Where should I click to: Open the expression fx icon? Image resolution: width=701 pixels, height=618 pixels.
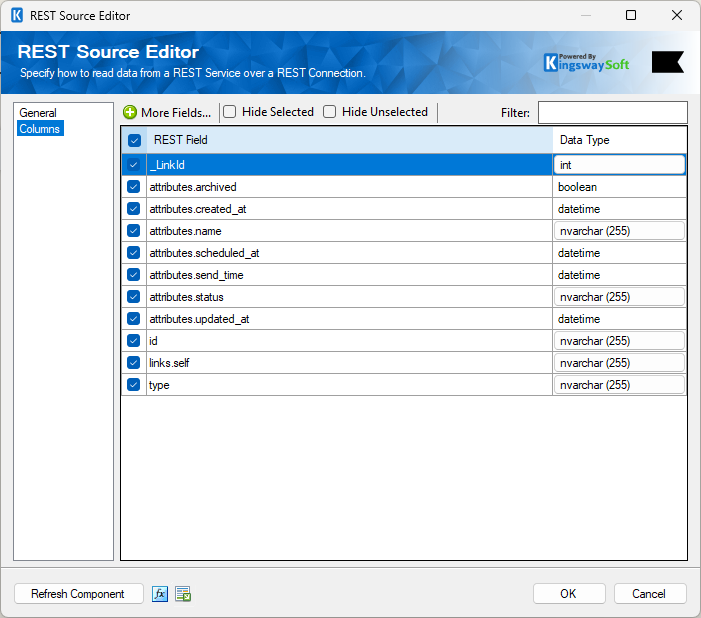click(x=160, y=594)
